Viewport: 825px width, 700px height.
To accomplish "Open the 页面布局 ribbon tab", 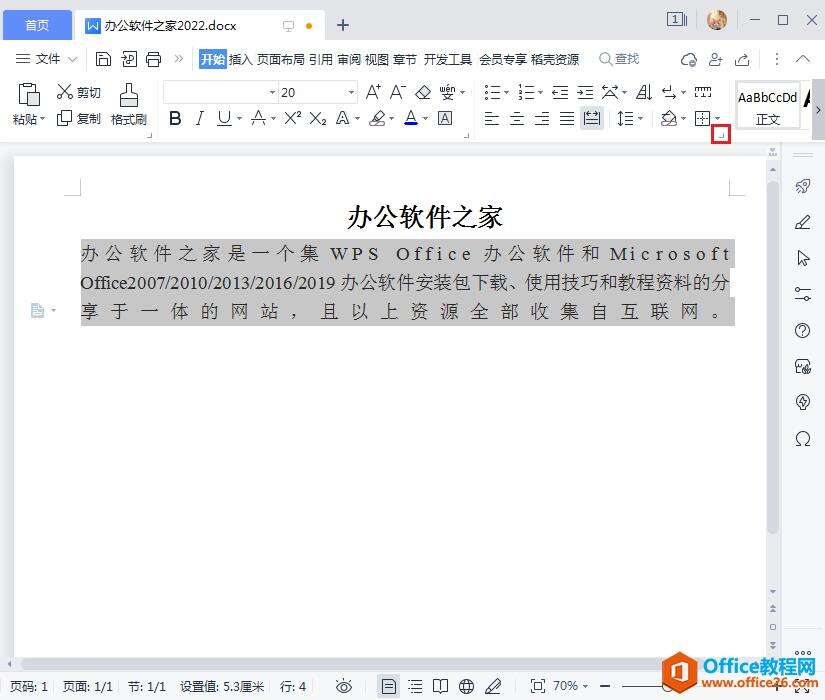I will coord(280,59).
